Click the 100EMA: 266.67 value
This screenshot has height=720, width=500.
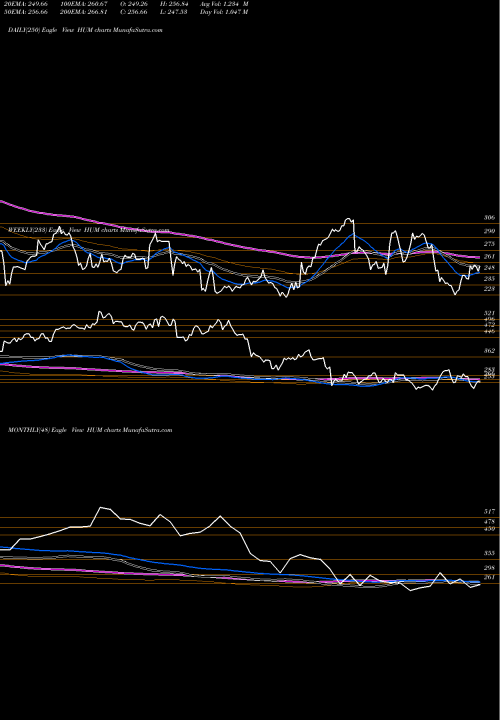click(x=83, y=4)
